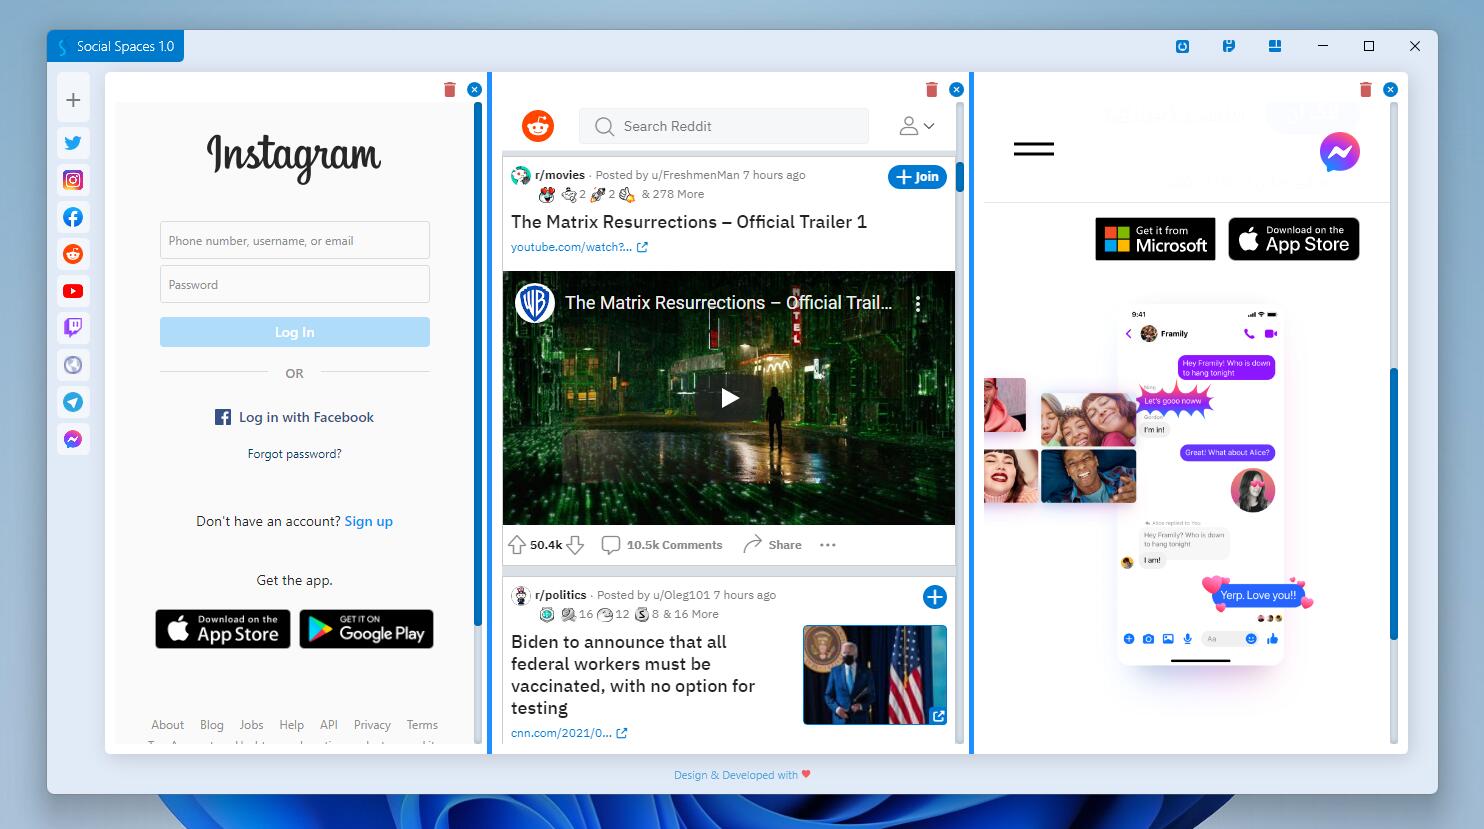This screenshot has height=829, width=1484.
Task: Open the post's three-dot more options
Action: (x=827, y=545)
